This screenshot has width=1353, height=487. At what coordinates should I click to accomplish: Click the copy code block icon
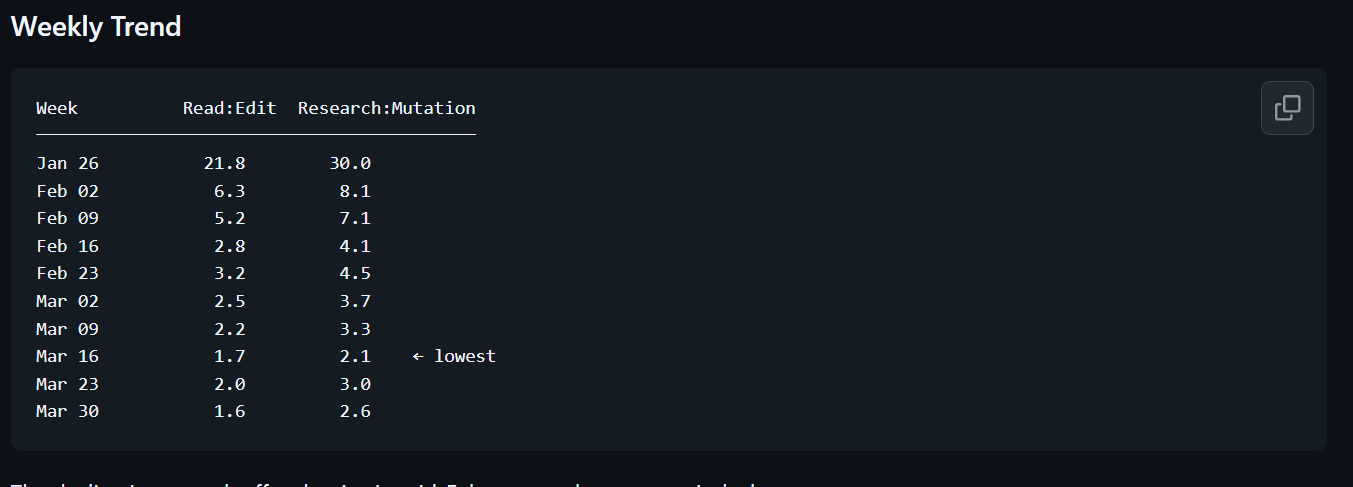(x=1287, y=108)
